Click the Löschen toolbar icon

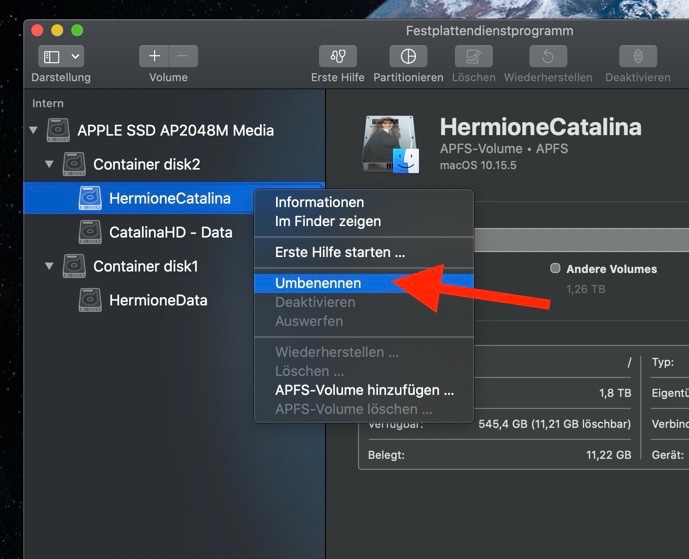point(473,57)
